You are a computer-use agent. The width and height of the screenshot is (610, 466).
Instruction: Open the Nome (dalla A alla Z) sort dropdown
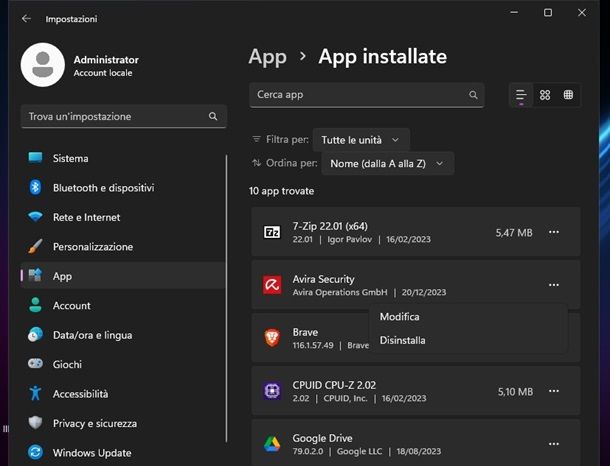[x=387, y=163]
